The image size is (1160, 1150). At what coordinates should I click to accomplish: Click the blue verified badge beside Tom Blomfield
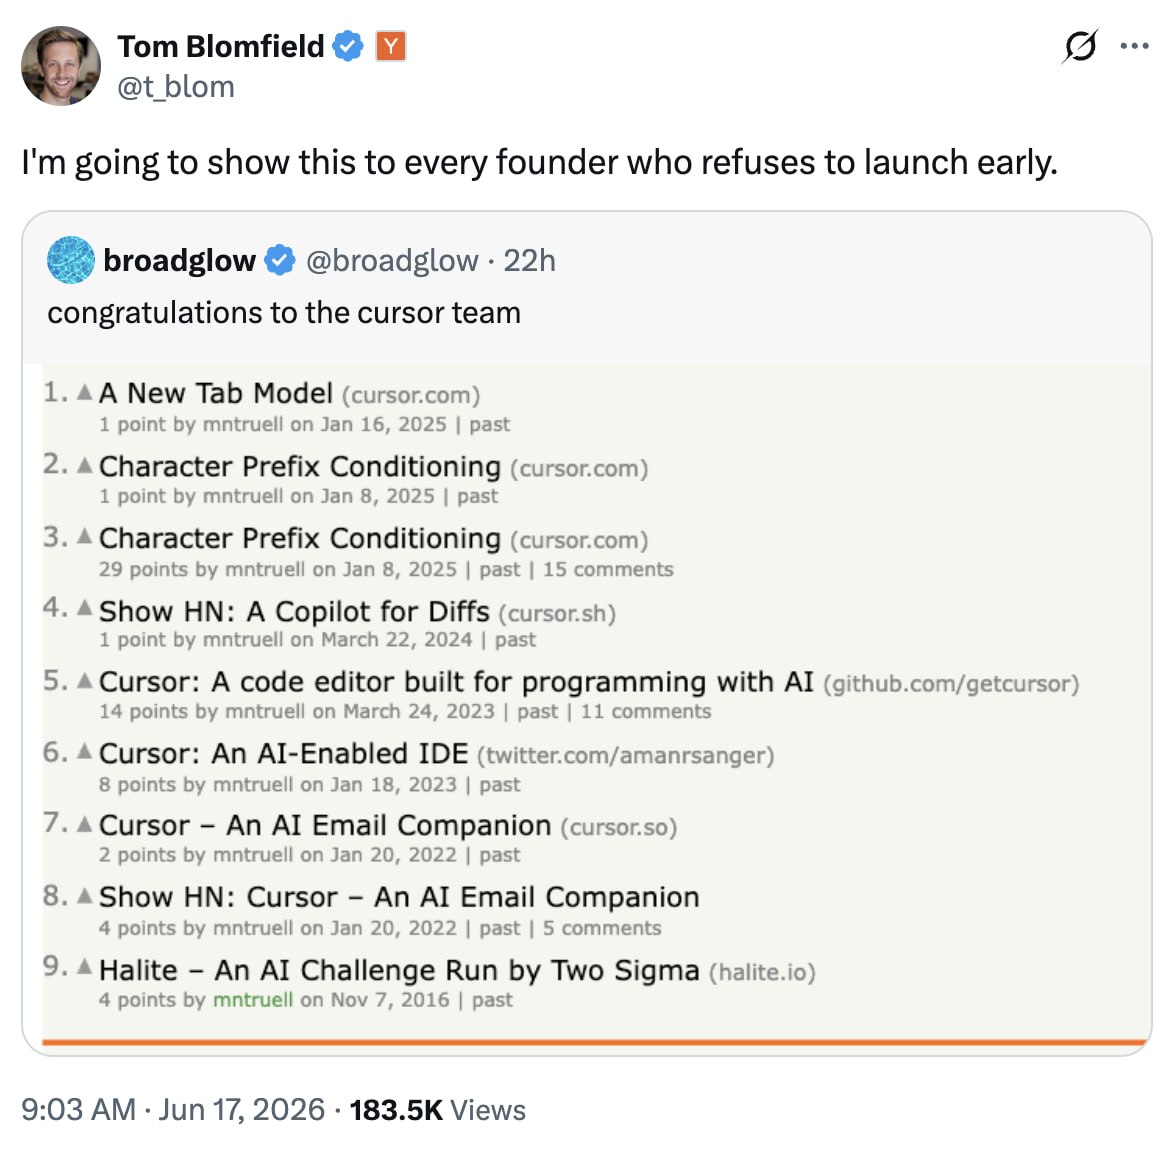click(x=348, y=47)
